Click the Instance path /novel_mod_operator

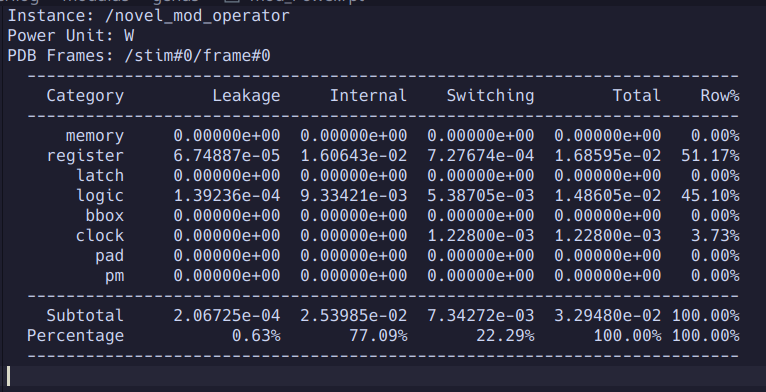pyautogui.click(x=197, y=16)
